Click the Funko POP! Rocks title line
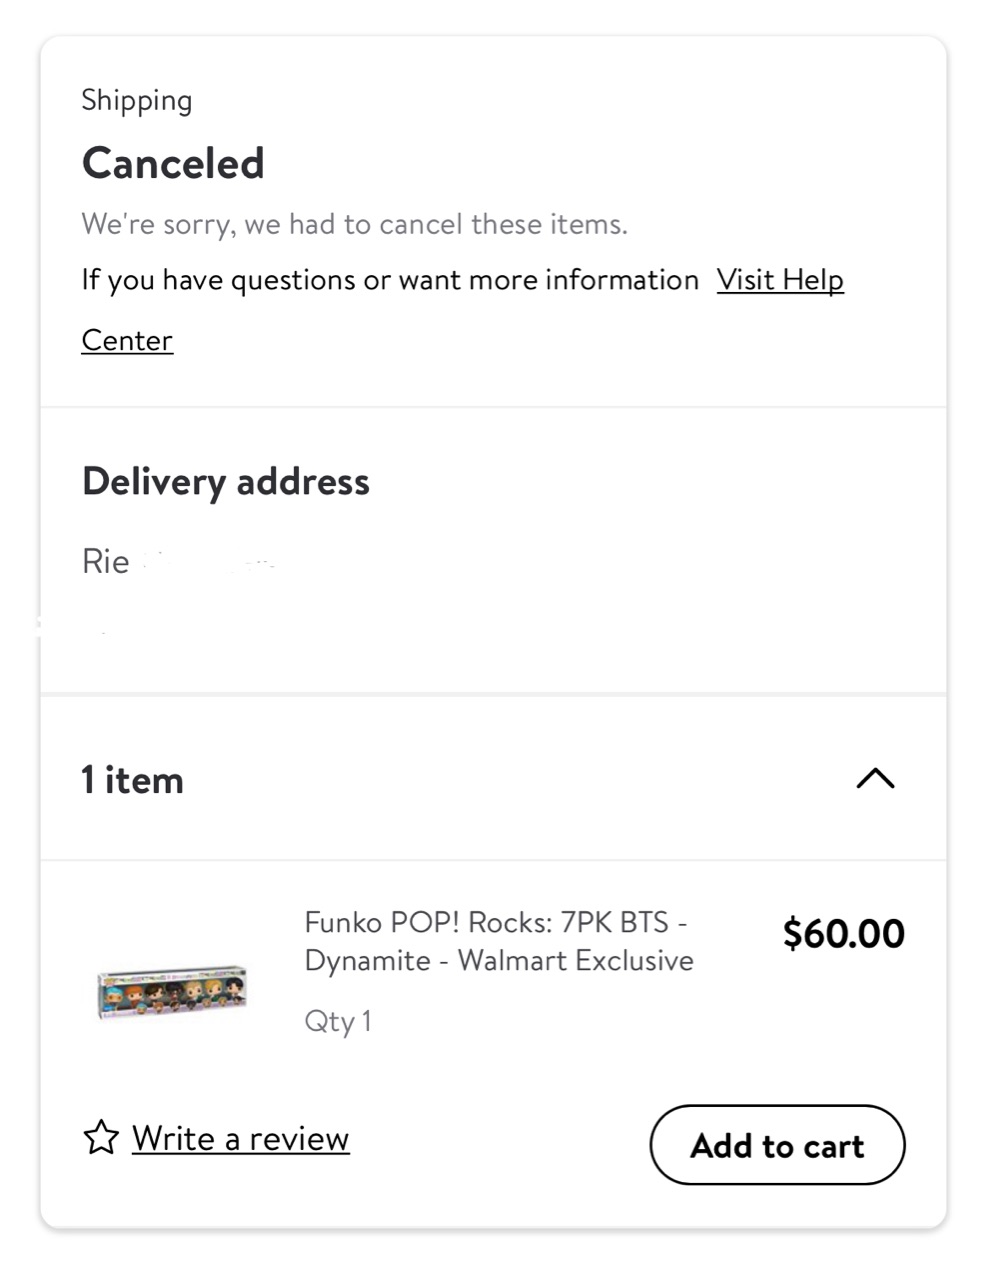The image size is (988, 1280). [495, 922]
